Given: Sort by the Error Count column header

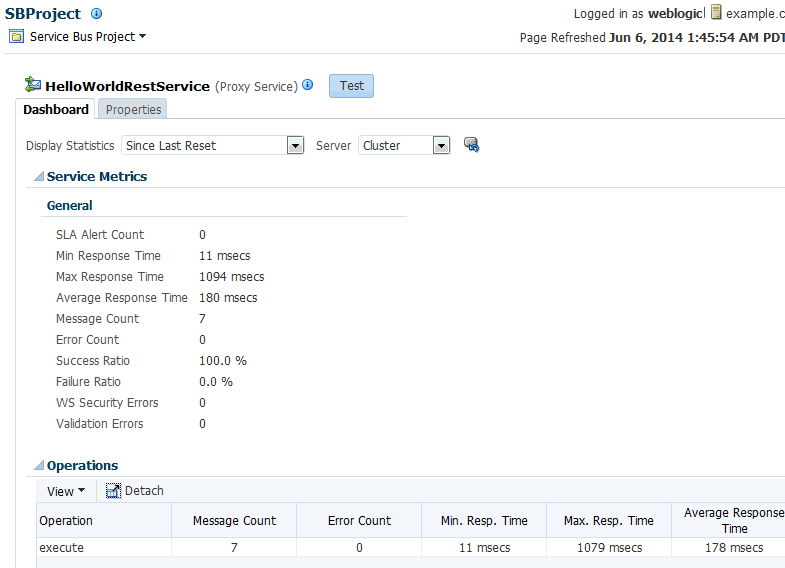Looking at the screenshot, I should click(359, 521).
